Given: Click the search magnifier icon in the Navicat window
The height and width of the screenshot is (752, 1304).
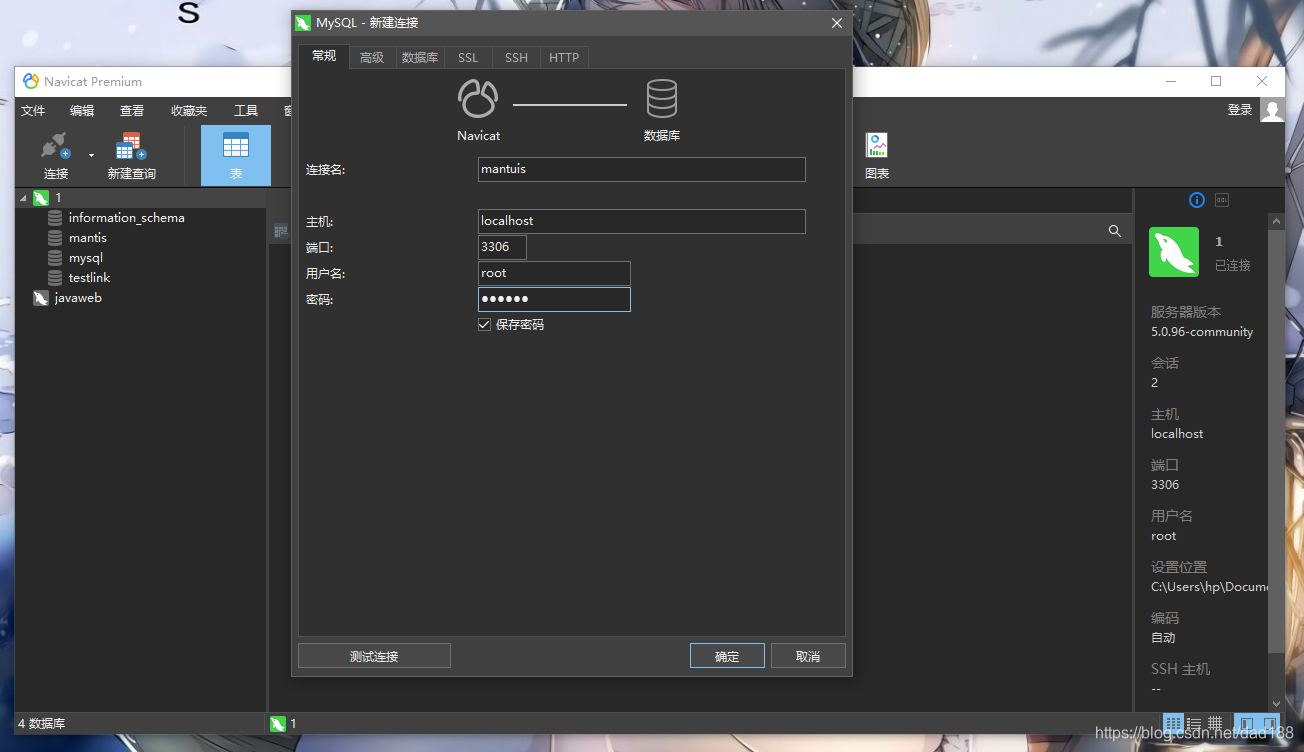Looking at the screenshot, I should [x=1115, y=231].
